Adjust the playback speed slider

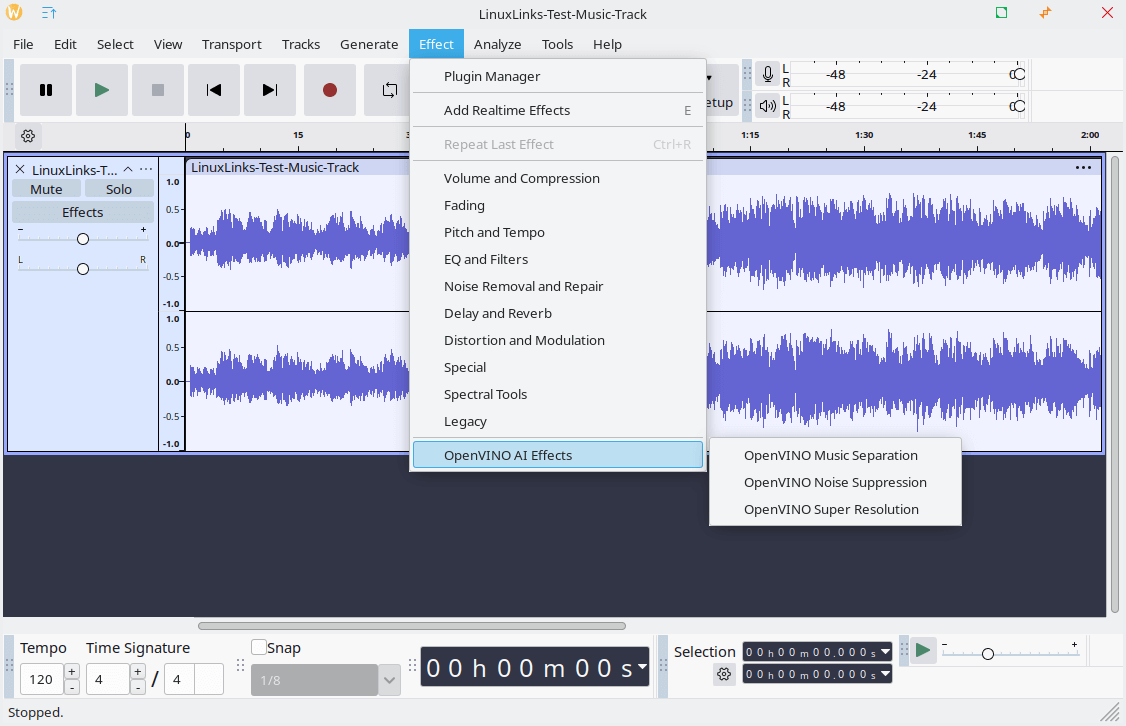coord(1010,653)
